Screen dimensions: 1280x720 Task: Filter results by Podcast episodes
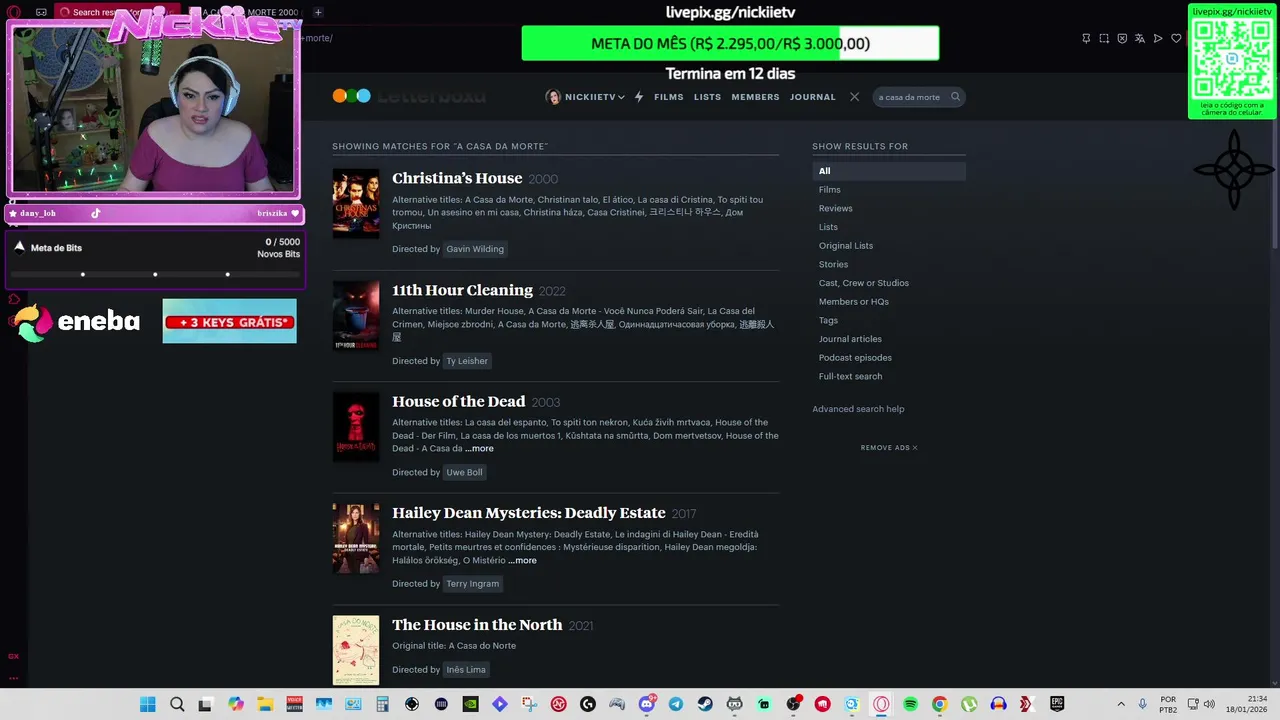[855, 358]
